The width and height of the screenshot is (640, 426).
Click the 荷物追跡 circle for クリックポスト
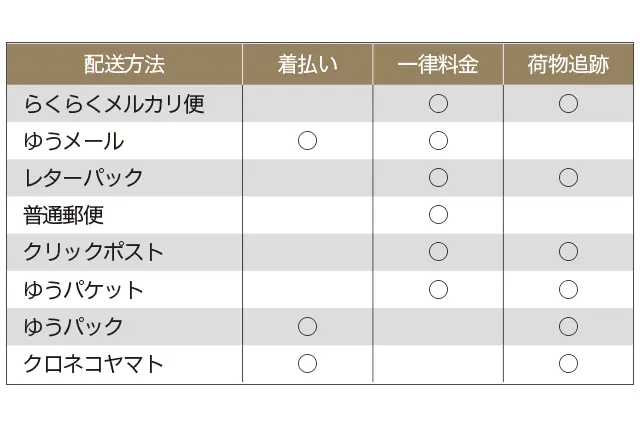coord(568,252)
